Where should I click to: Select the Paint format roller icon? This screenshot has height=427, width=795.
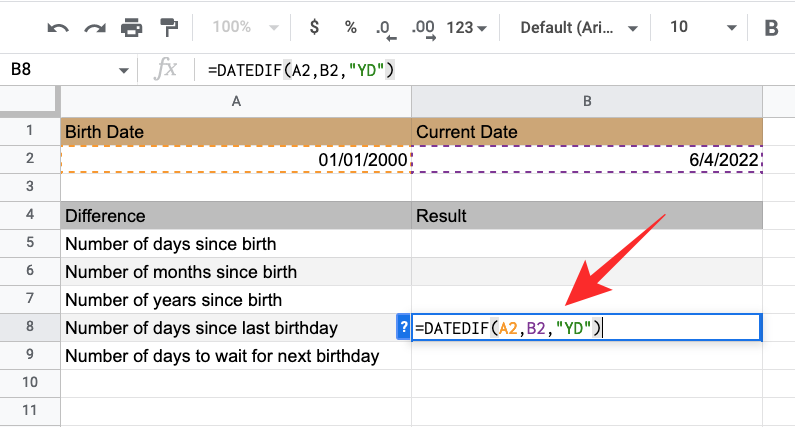click(168, 28)
